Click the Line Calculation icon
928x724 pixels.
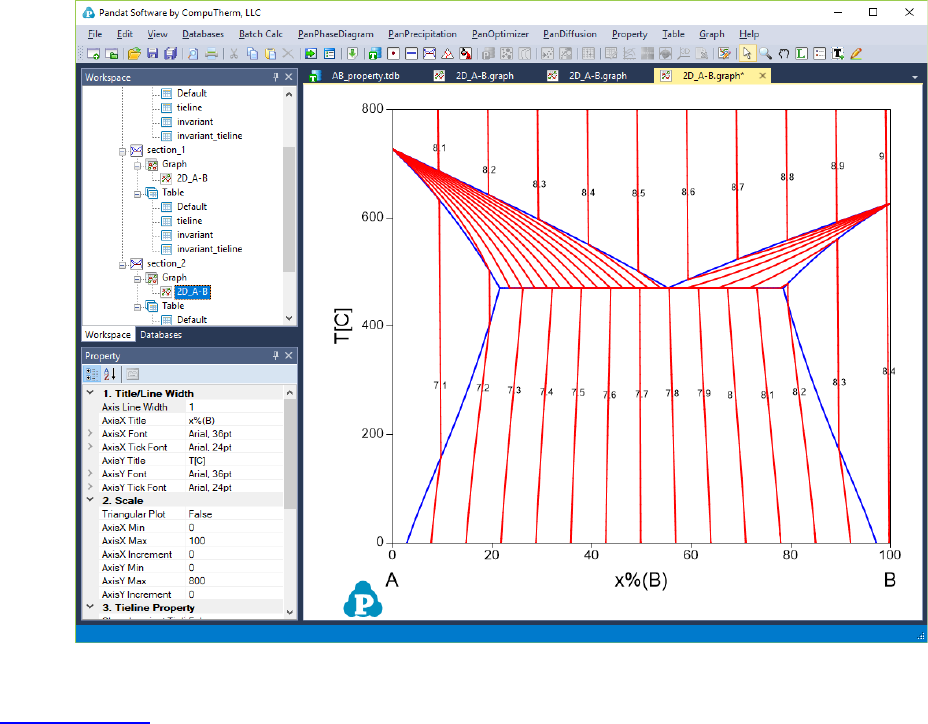click(x=411, y=54)
